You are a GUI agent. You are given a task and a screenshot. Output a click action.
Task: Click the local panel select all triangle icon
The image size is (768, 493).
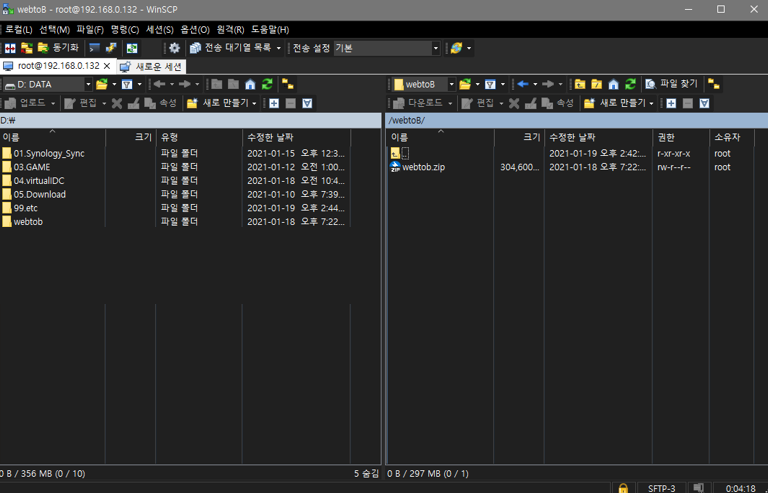point(307,103)
